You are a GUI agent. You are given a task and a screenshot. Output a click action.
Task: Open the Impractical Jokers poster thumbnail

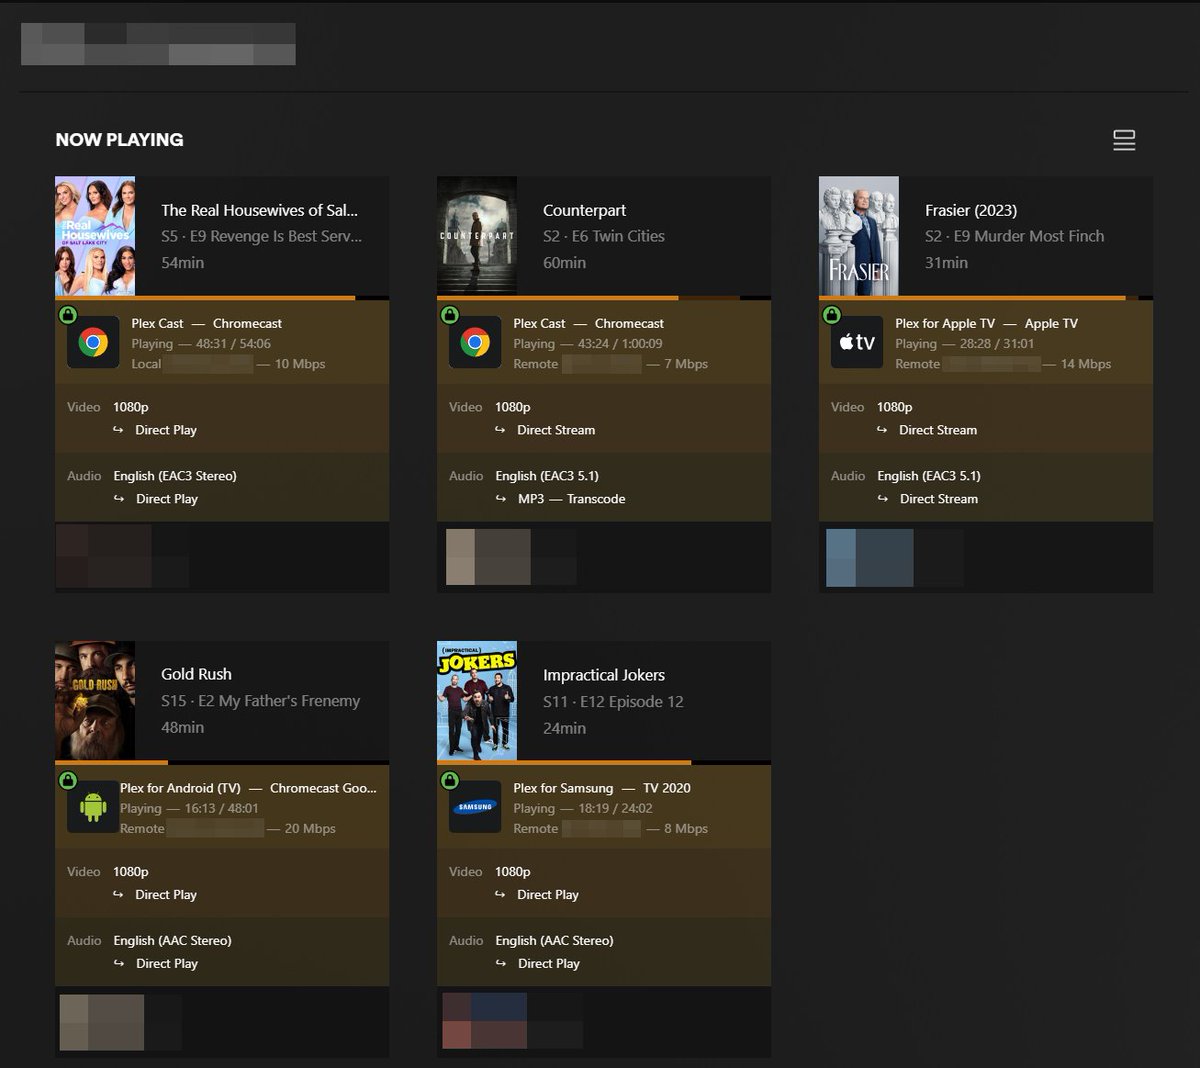[477, 700]
